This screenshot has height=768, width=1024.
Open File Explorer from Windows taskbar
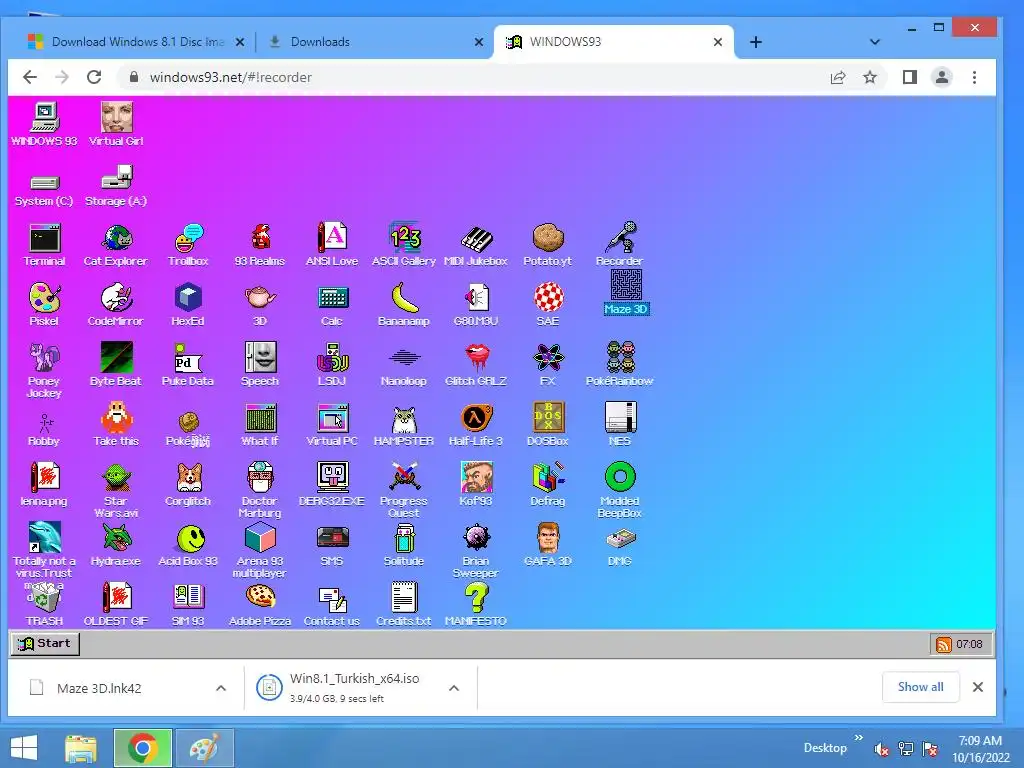tap(80, 748)
